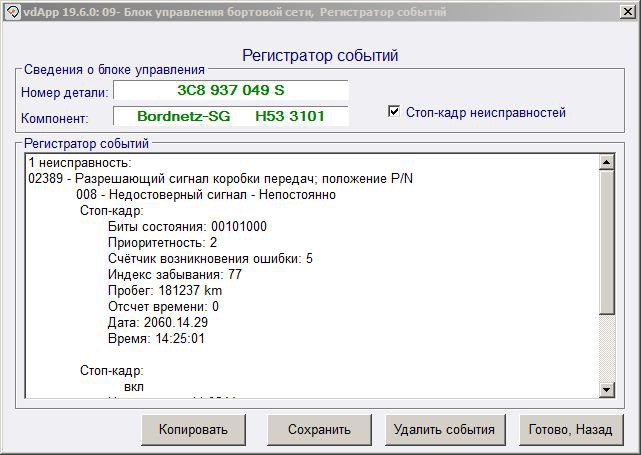Toggle the Стоп-кадр неисправностей checkbox

point(394,112)
